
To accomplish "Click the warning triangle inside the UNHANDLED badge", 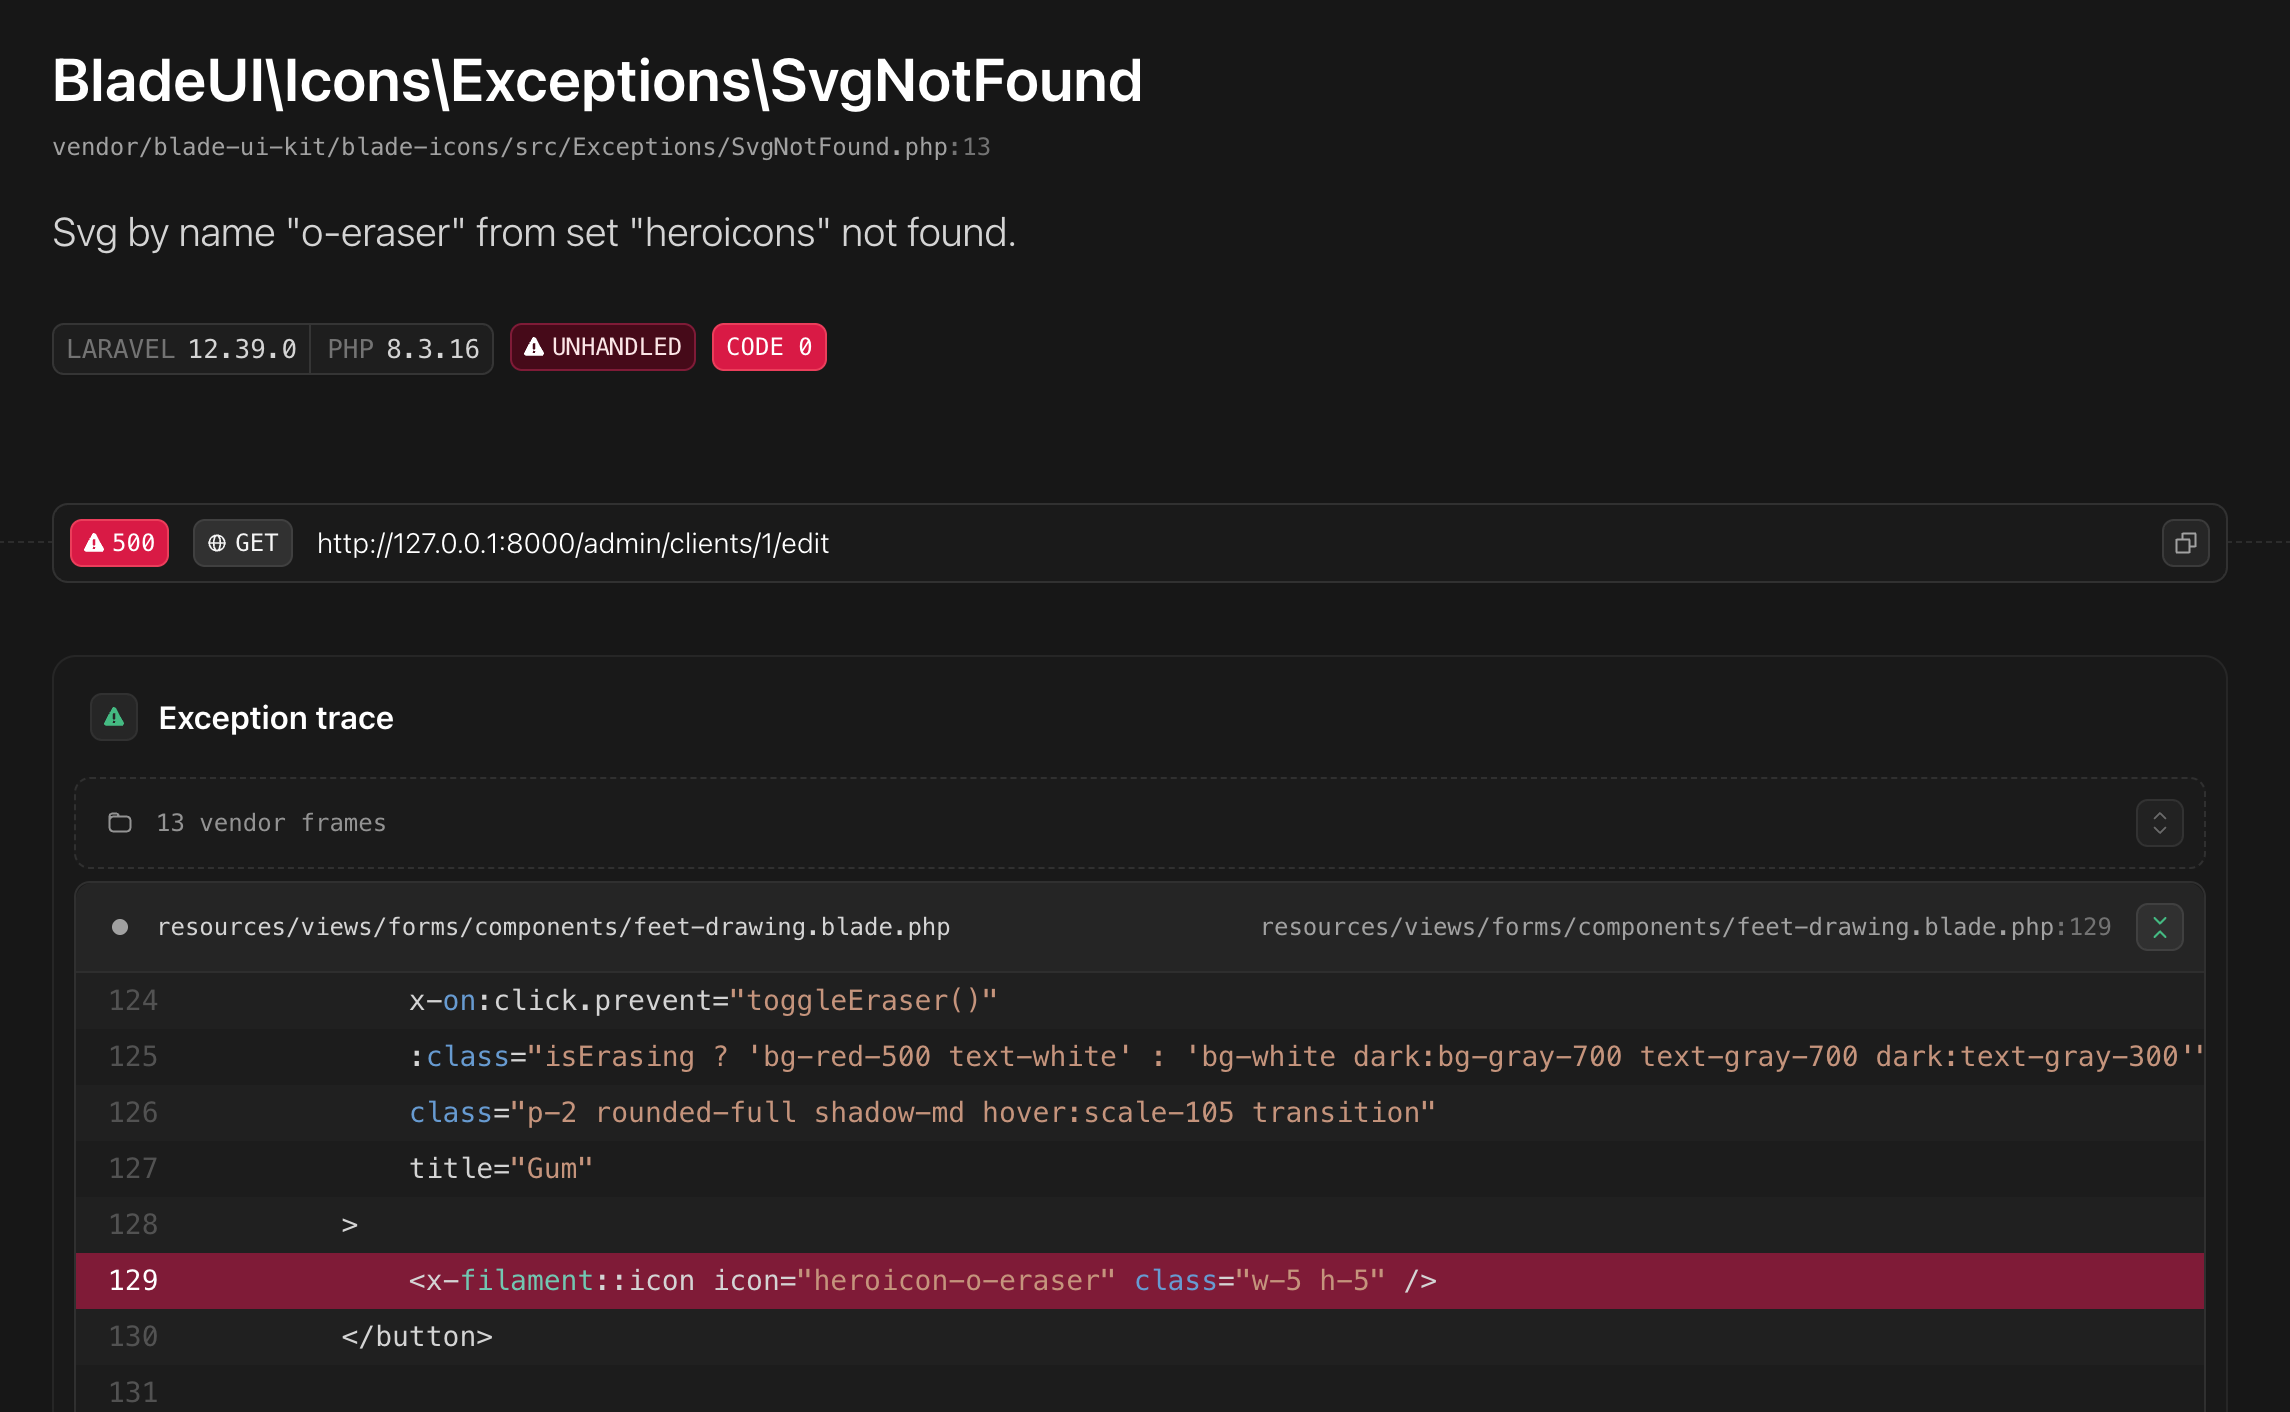I will [x=536, y=347].
